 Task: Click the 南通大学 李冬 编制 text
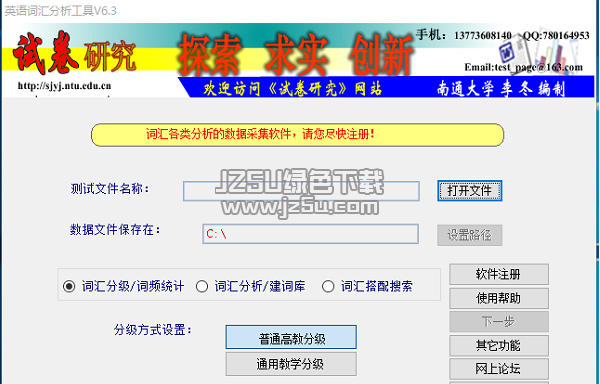pyautogui.click(x=501, y=88)
